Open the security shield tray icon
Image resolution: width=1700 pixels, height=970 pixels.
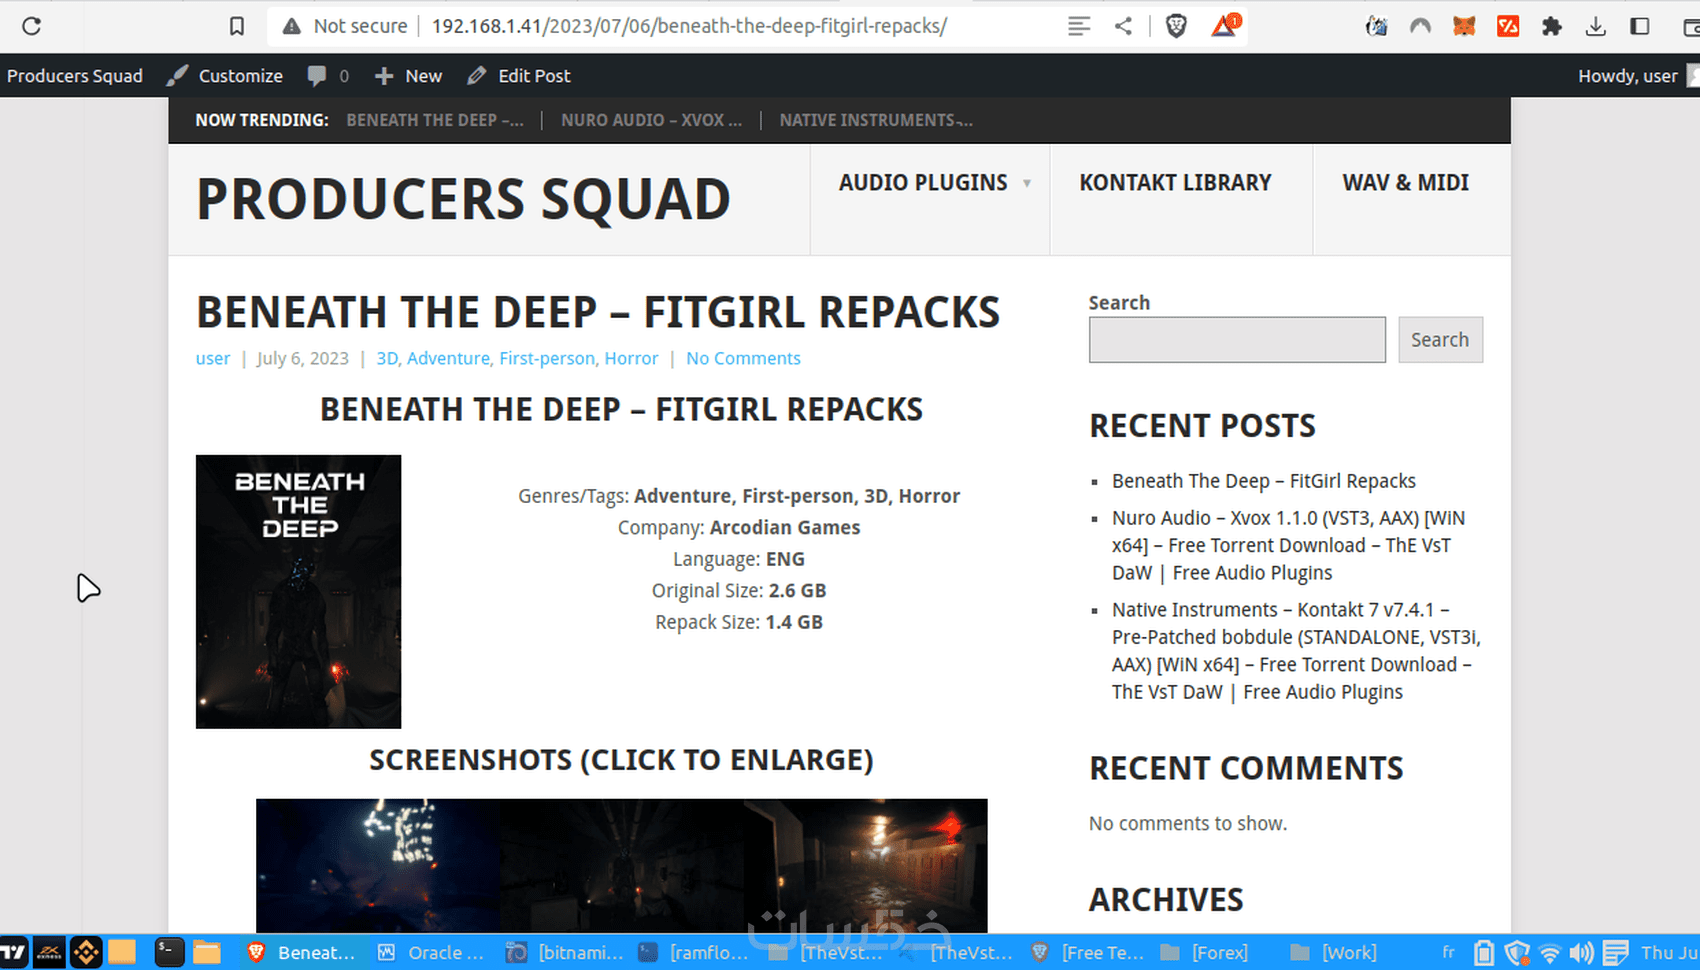point(1517,953)
